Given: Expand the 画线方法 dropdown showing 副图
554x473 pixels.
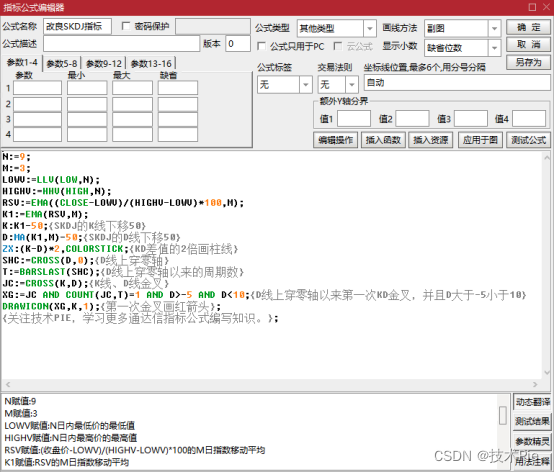Looking at the screenshot, I should (x=495, y=28).
